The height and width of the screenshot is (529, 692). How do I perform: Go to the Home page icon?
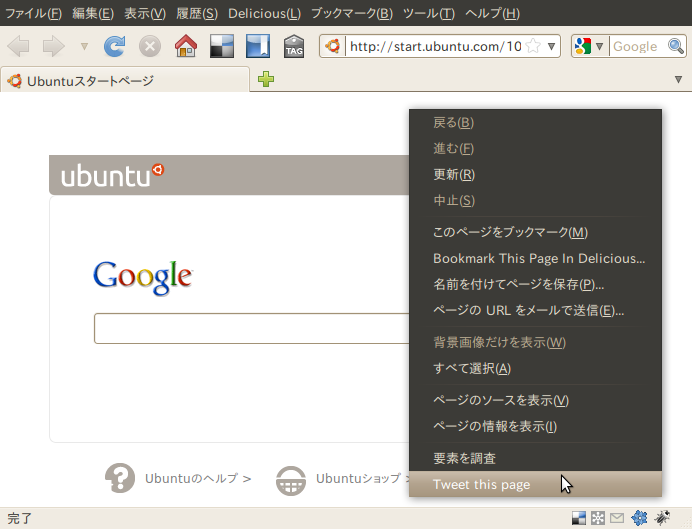[x=186, y=46]
